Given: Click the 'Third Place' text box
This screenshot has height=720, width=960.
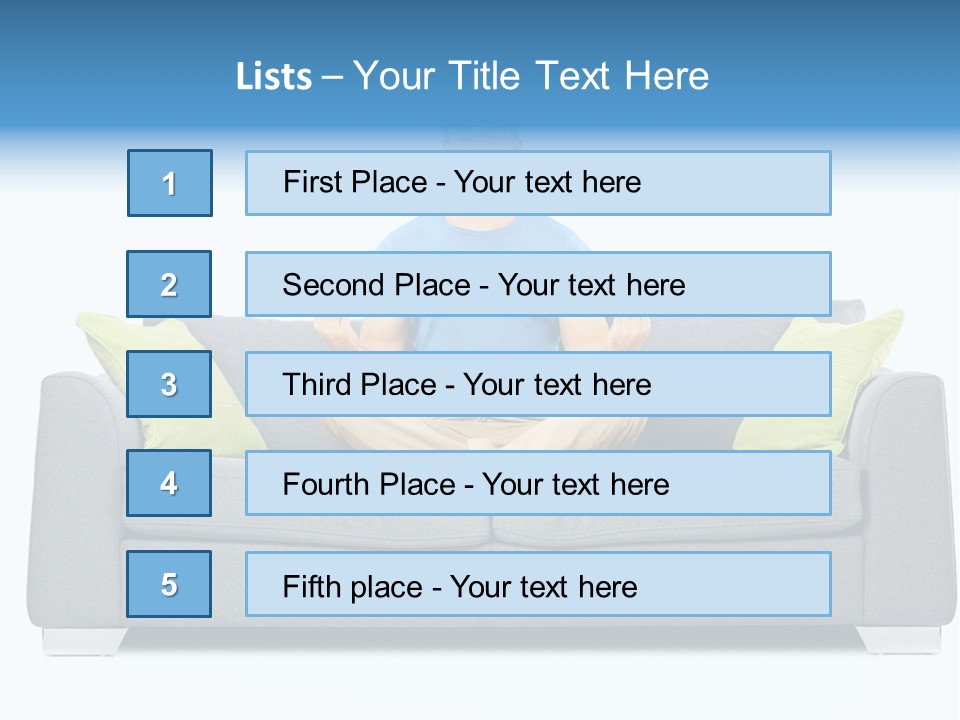Looking at the screenshot, I should point(538,384).
